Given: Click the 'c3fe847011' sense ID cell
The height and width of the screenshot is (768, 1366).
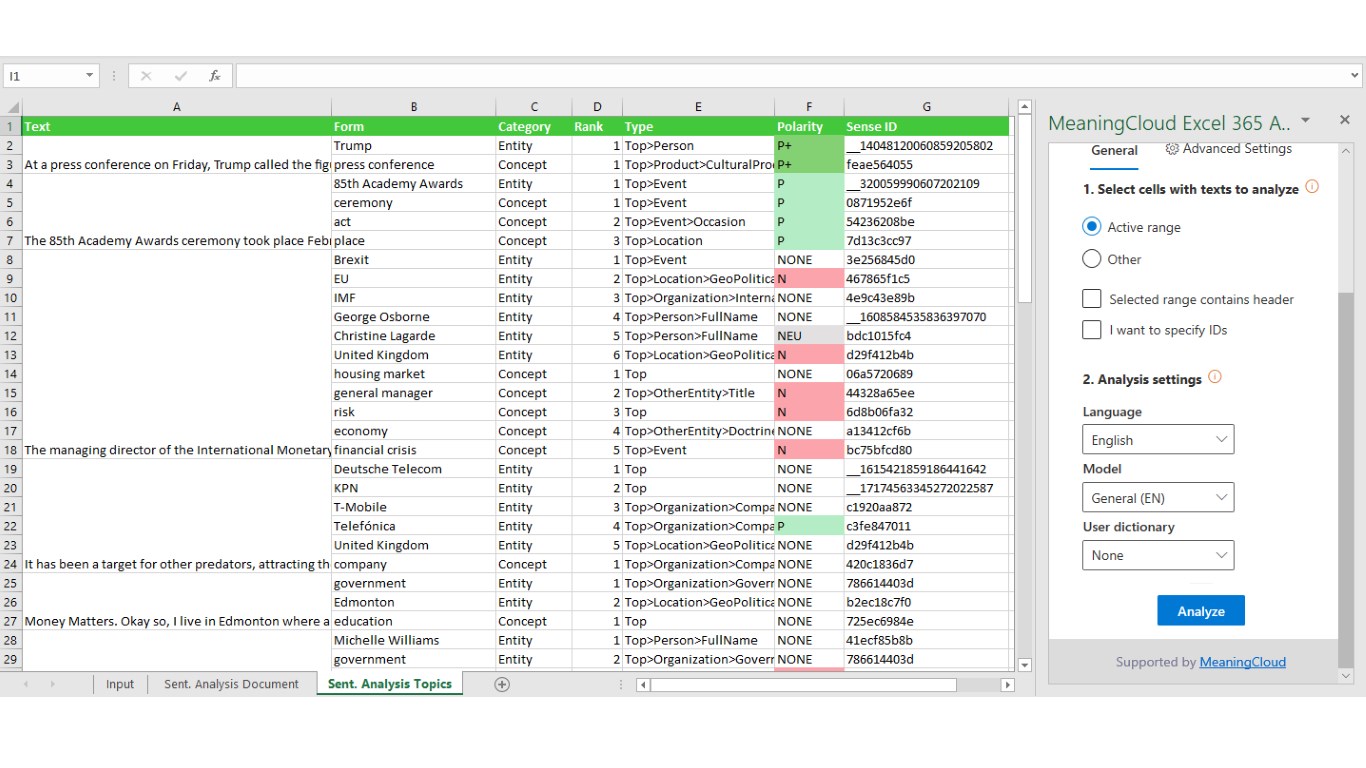Looking at the screenshot, I should point(926,526).
